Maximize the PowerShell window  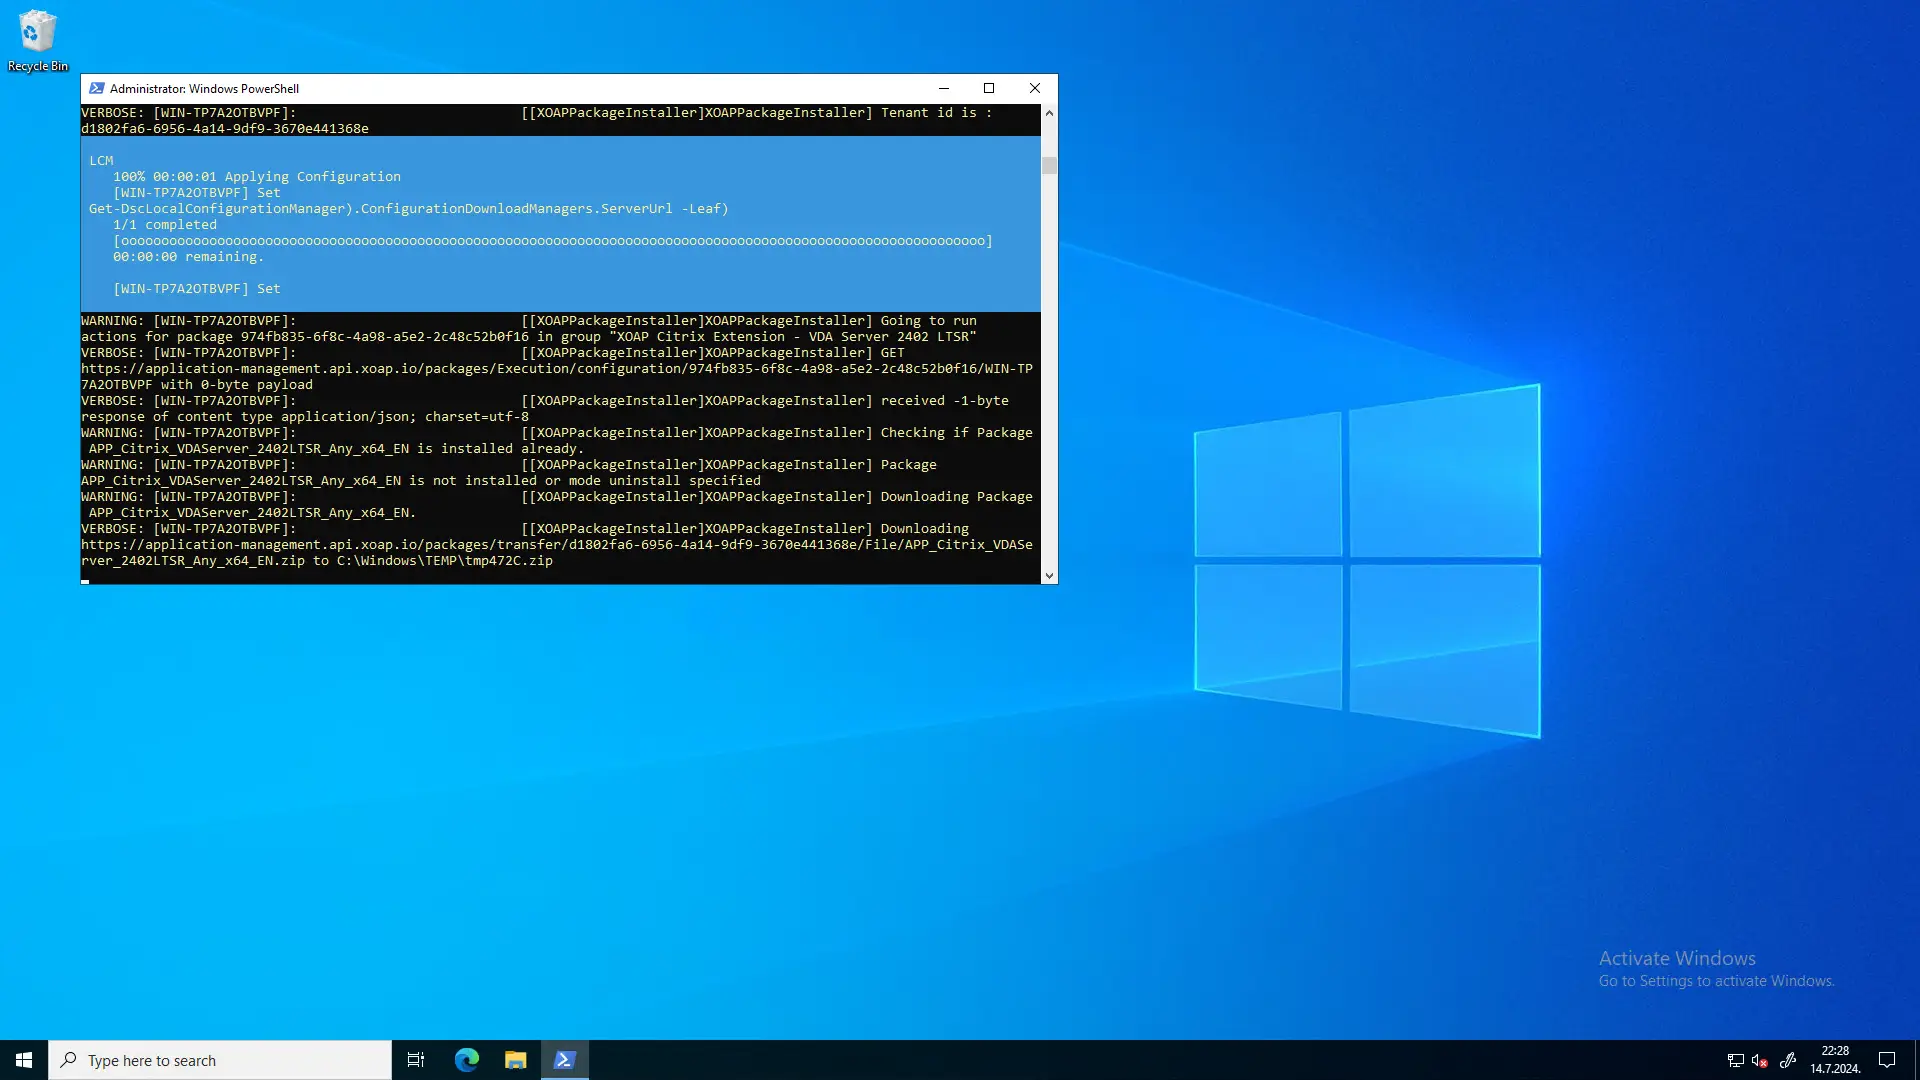tap(989, 88)
